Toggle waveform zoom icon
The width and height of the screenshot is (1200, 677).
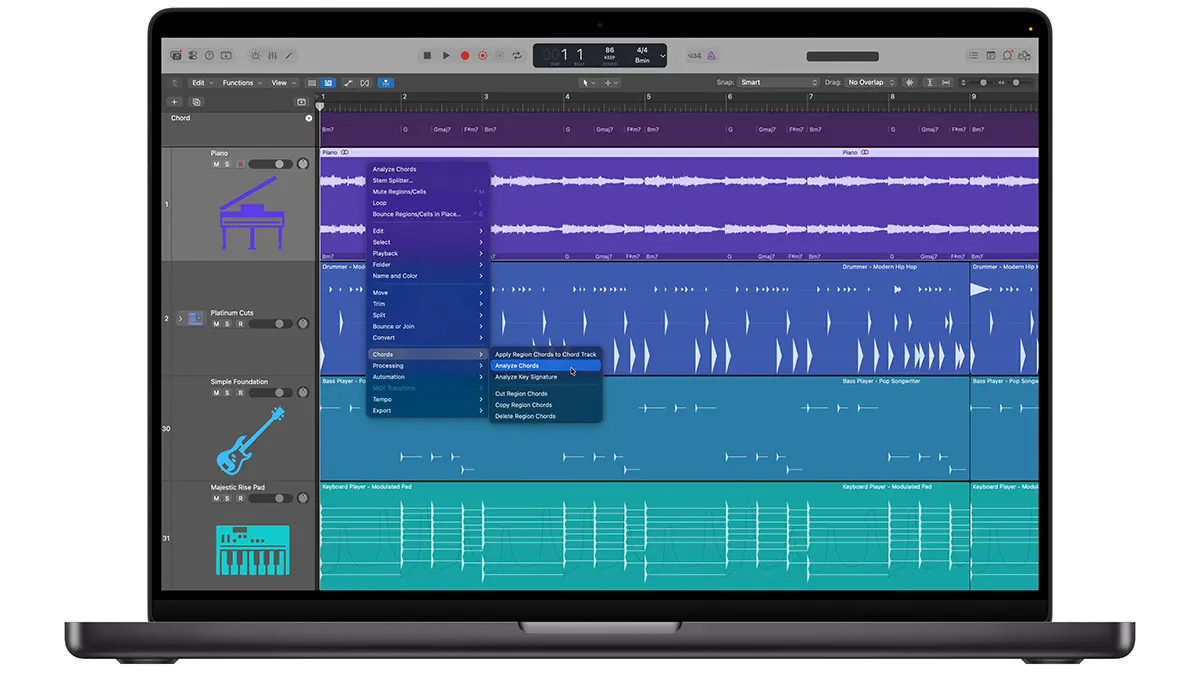tap(910, 82)
